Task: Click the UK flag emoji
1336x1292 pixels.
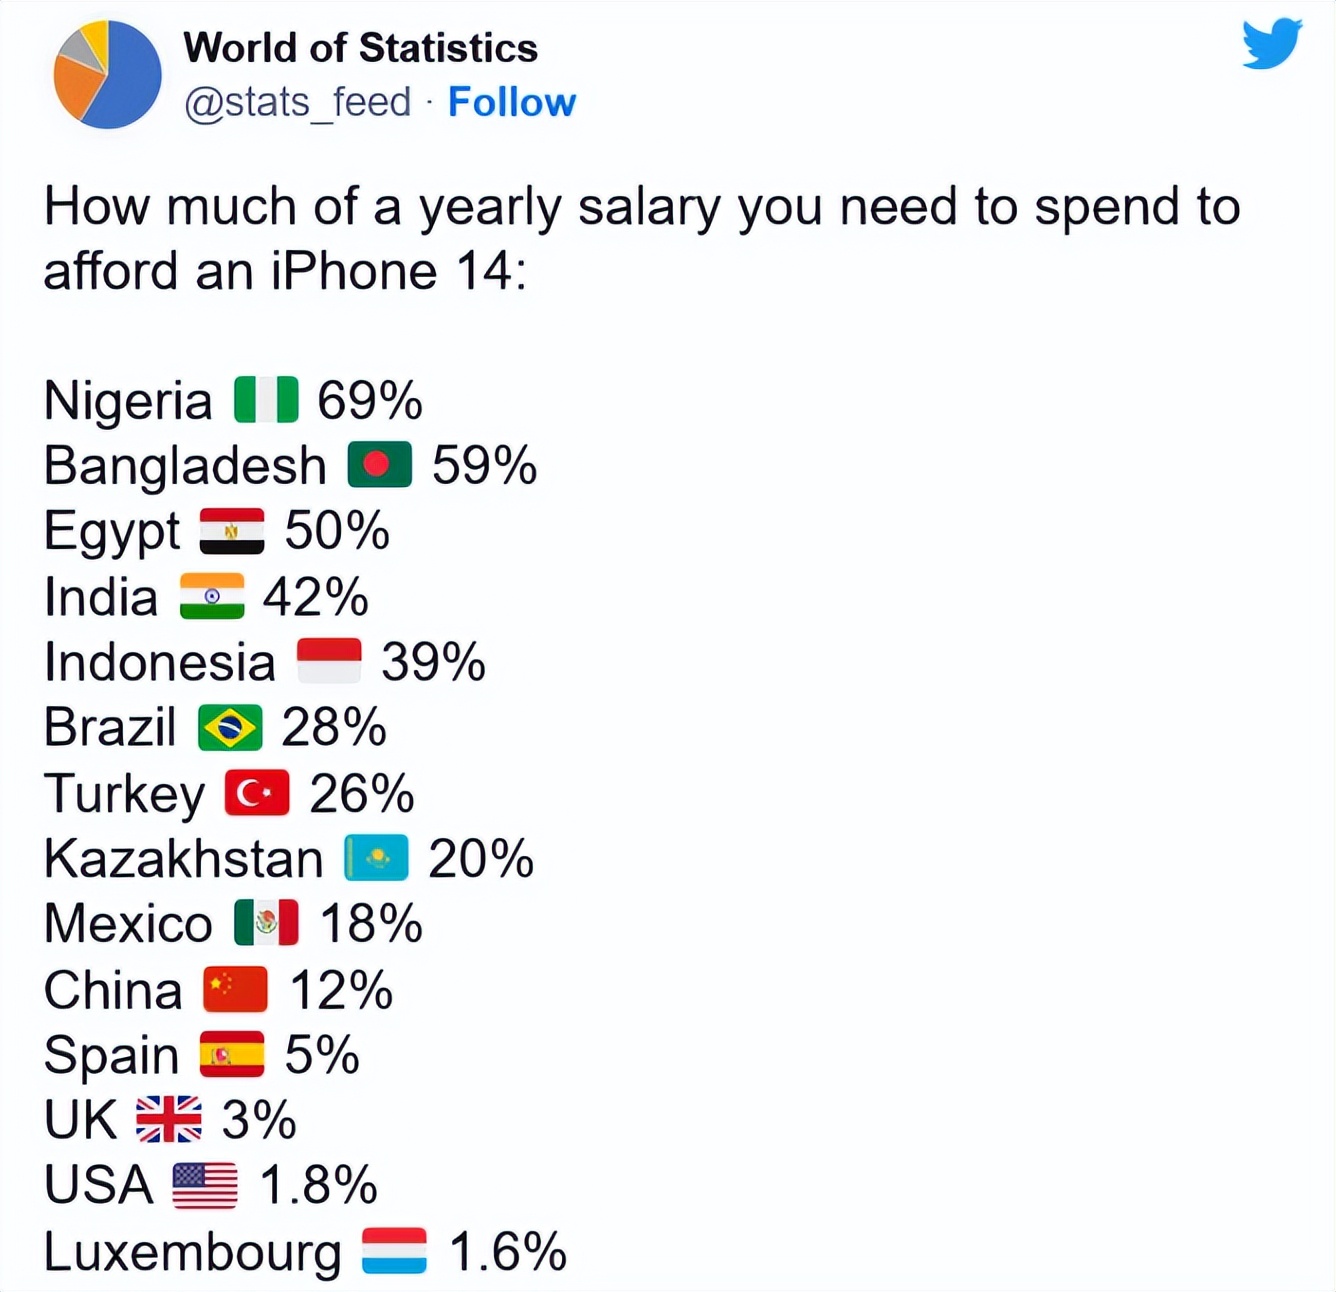Action: (168, 1120)
